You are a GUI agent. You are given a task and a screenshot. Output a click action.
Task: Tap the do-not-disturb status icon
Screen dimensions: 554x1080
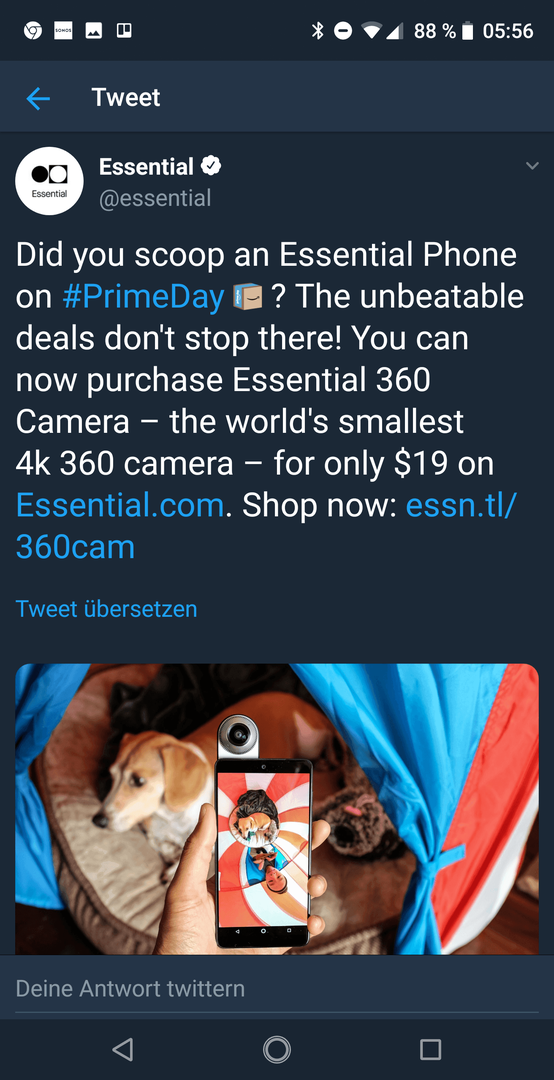point(342,31)
